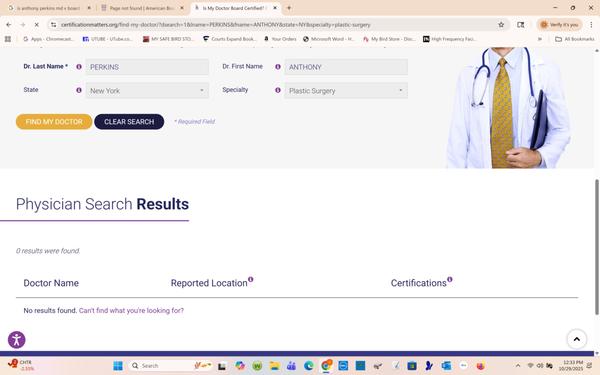Click into the Dr. First Name field
The image size is (600, 375).
pyautogui.click(x=346, y=67)
